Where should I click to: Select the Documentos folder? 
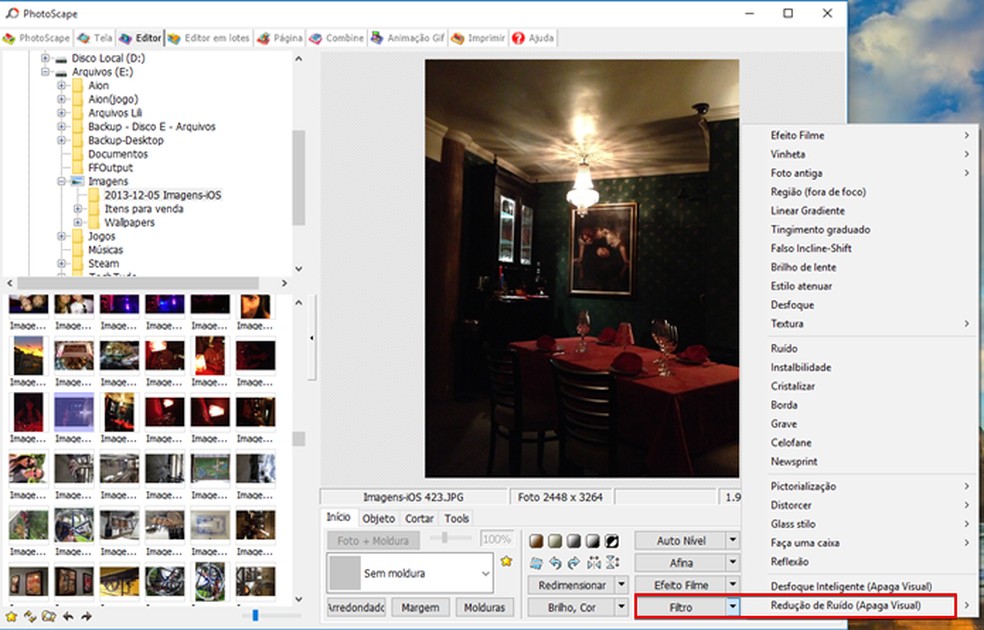pyautogui.click(x=118, y=154)
